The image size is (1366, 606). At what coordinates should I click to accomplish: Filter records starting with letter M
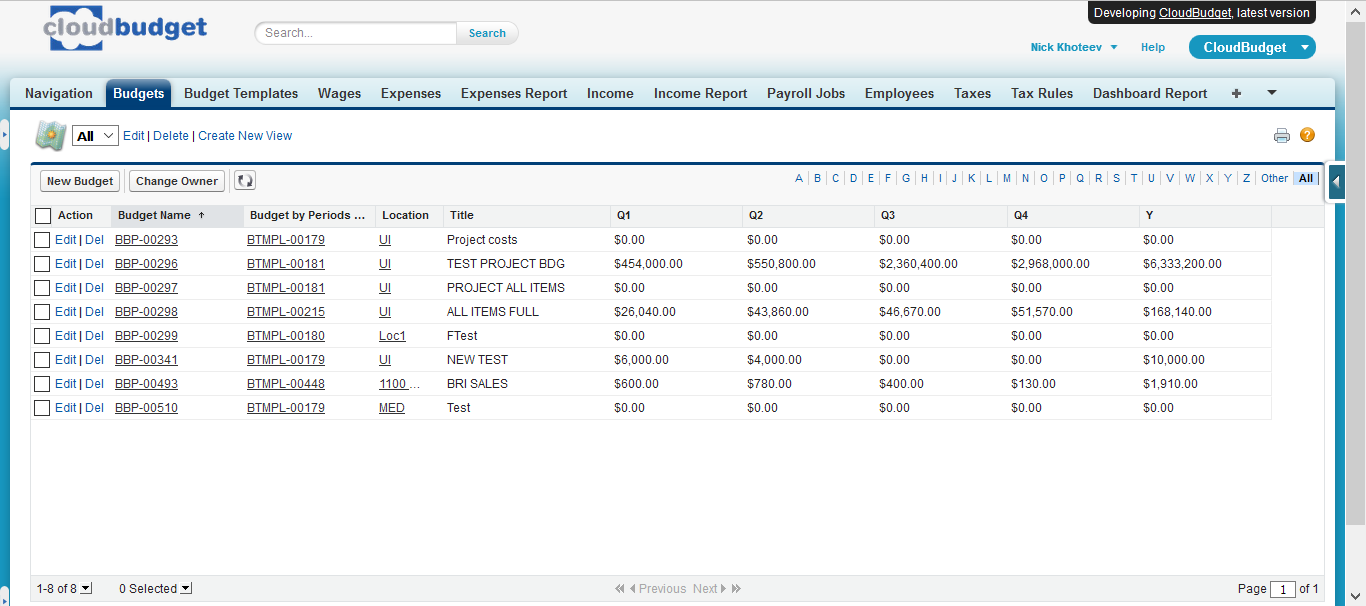[1007, 177]
